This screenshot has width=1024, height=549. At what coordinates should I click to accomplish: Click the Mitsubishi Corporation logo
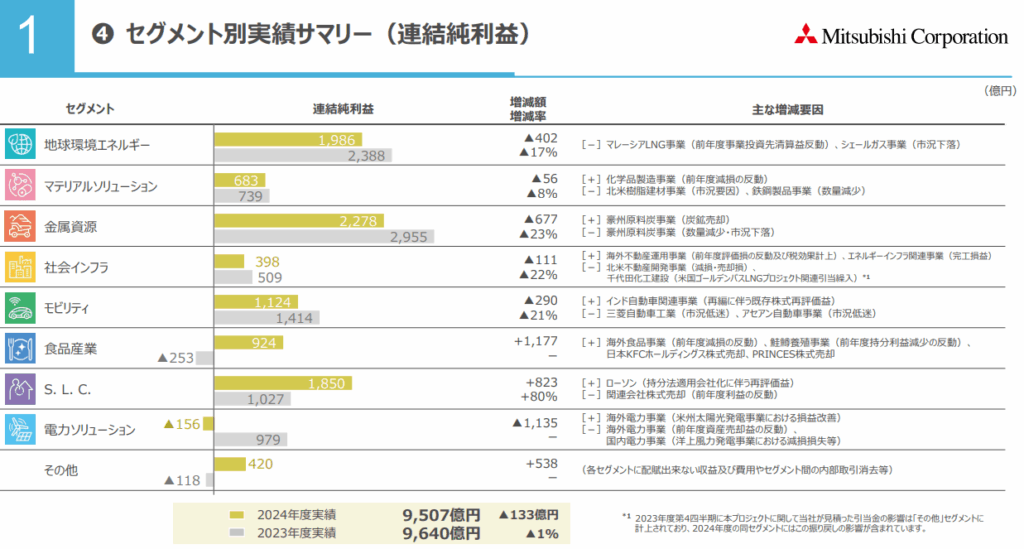pos(901,35)
